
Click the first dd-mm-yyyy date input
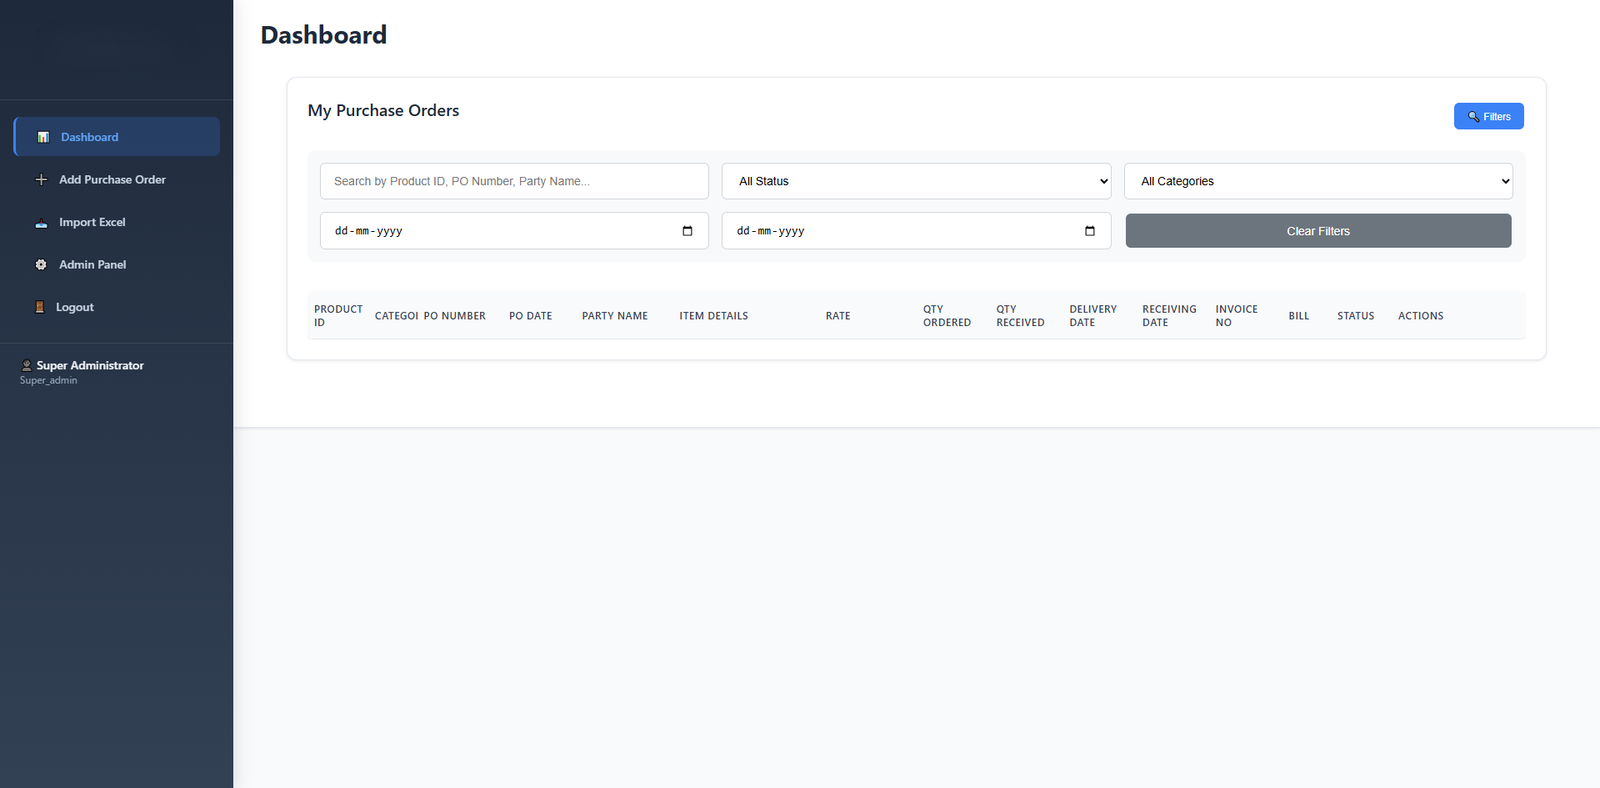coord(500,231)
